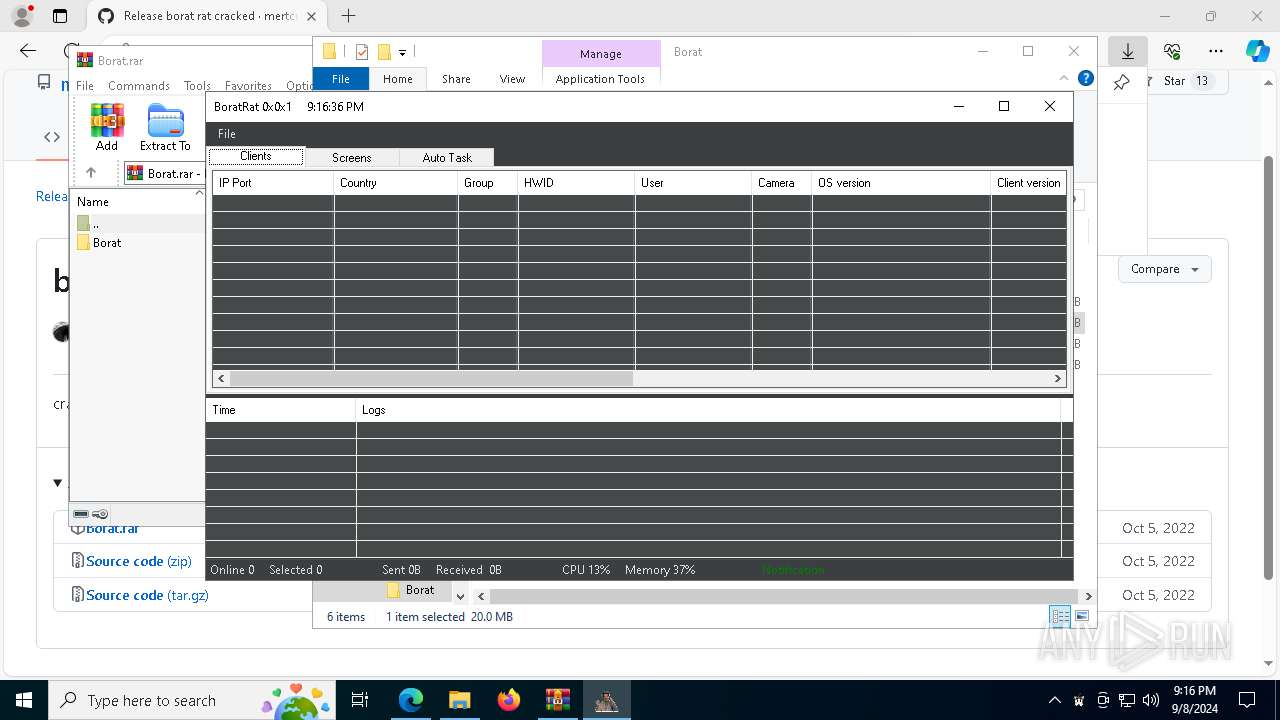Click the Edge profile avatar icon

coord(22,16)
